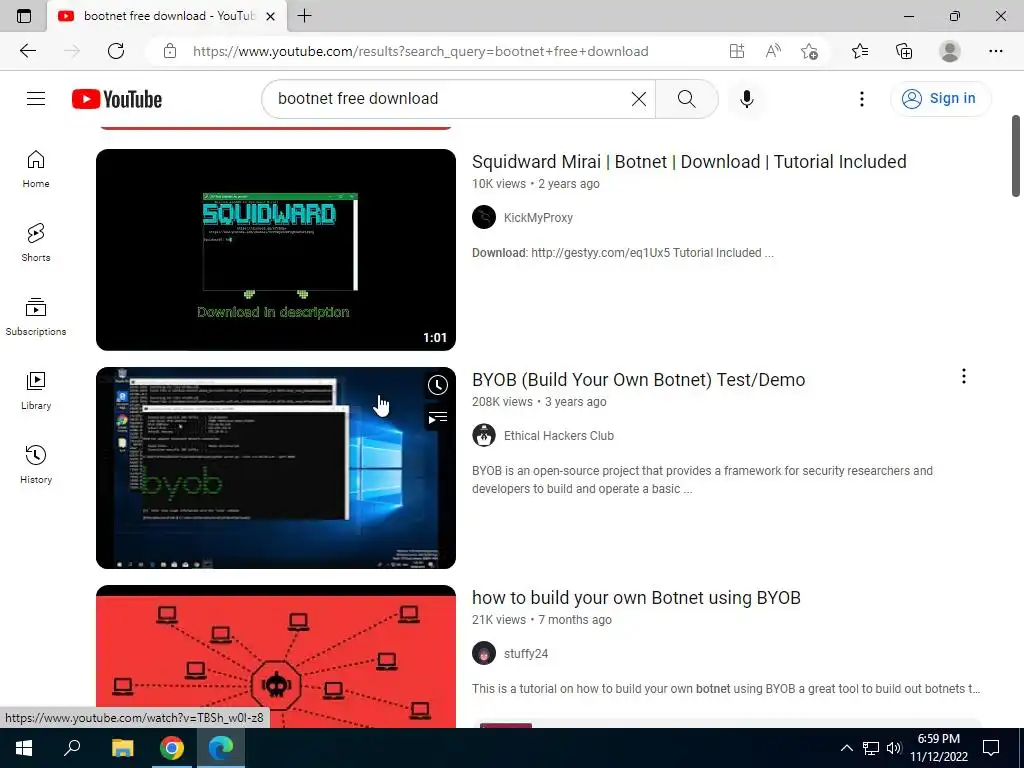1024x768 pixels.
Task: Visit the KickMyProxy channel name
Action: point(538,217)
